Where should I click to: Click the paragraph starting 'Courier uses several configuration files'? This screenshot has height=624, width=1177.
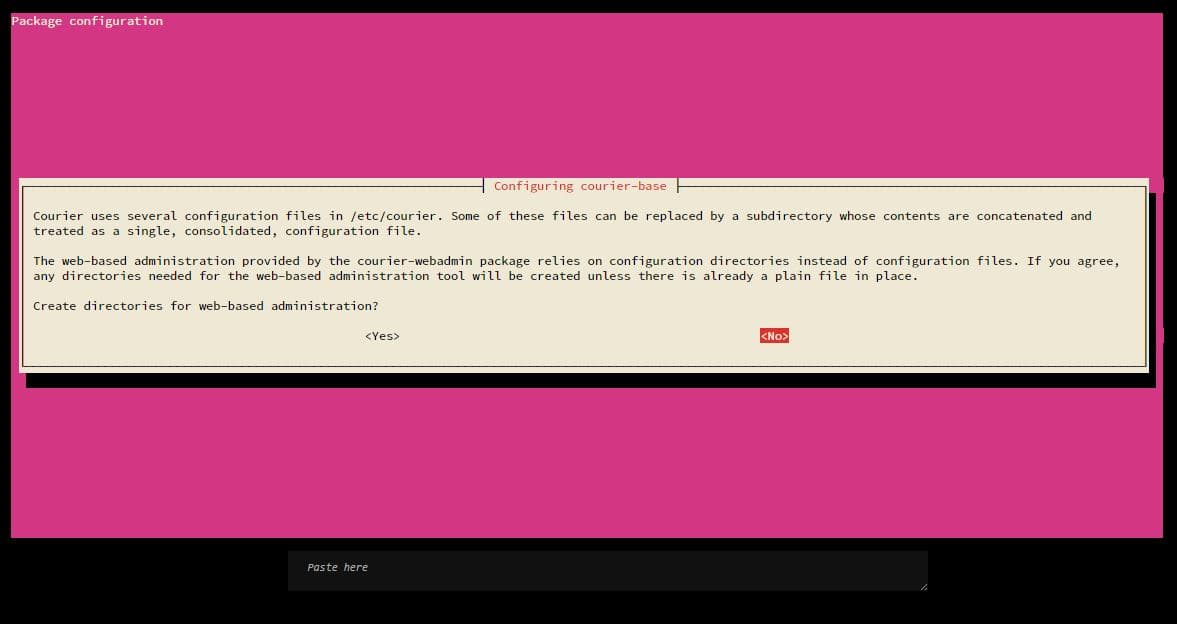[562, 223]
